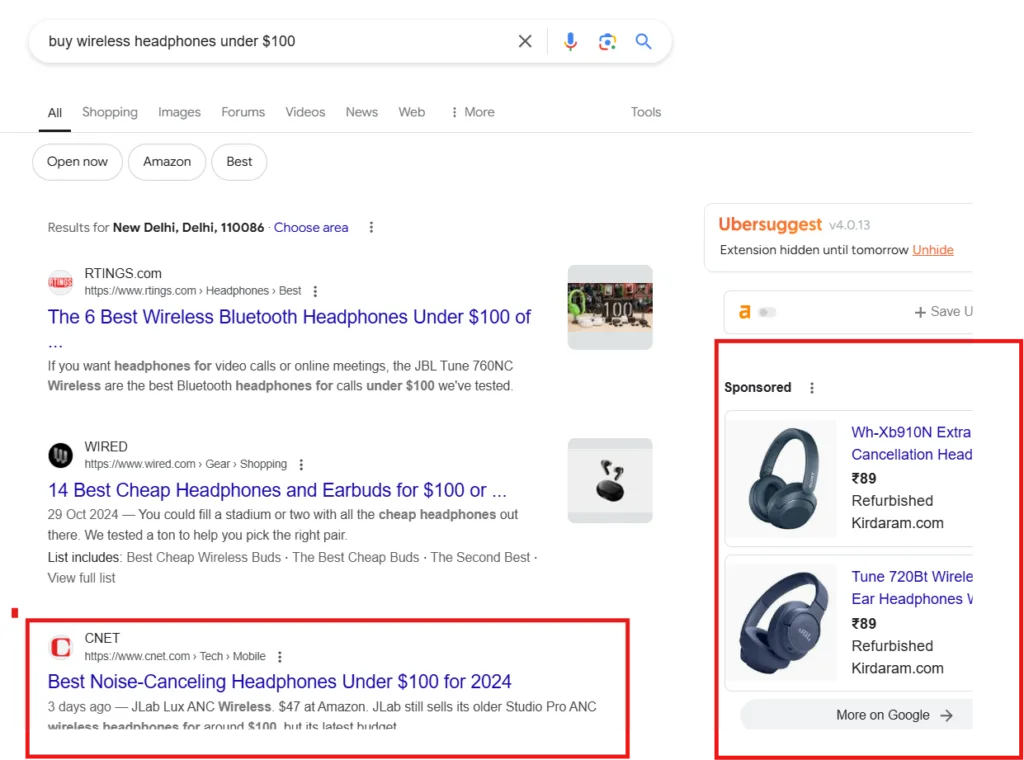Screen dimensions: 1024x760
Task: Click the CNET favicon
Action: click(x=60, y=647)
